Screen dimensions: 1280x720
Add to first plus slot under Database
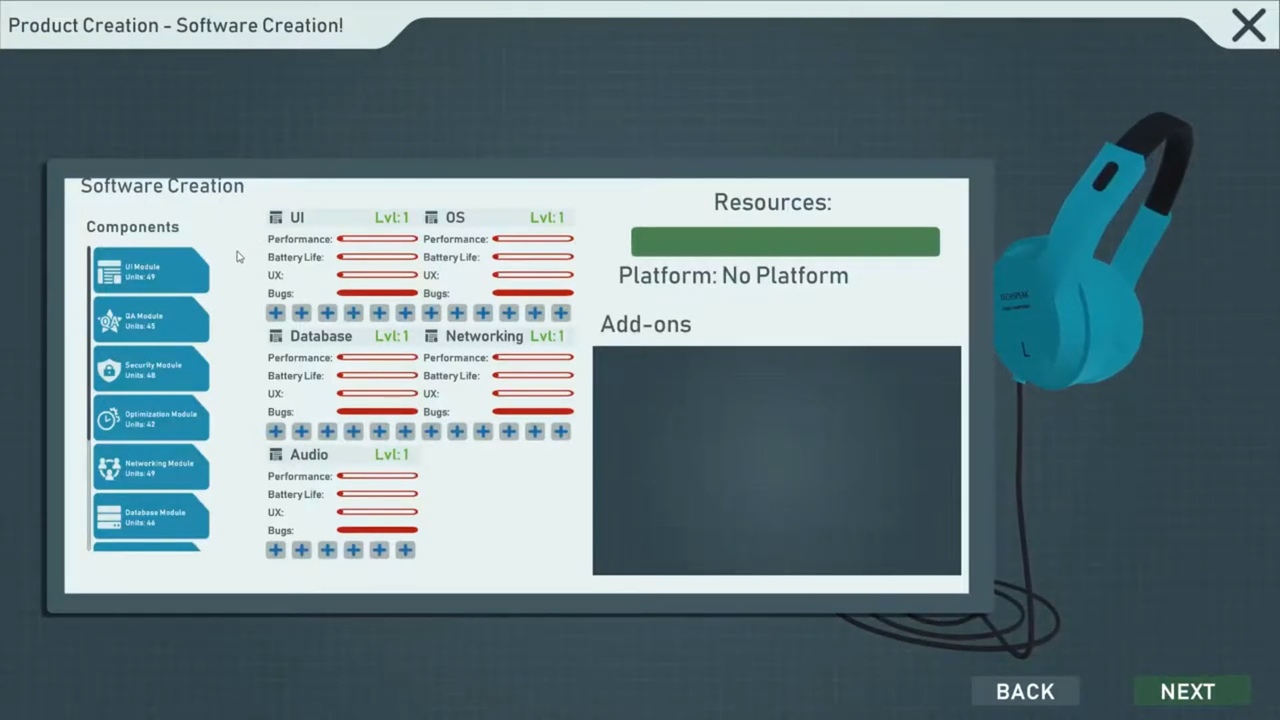(x=276, y=431)
